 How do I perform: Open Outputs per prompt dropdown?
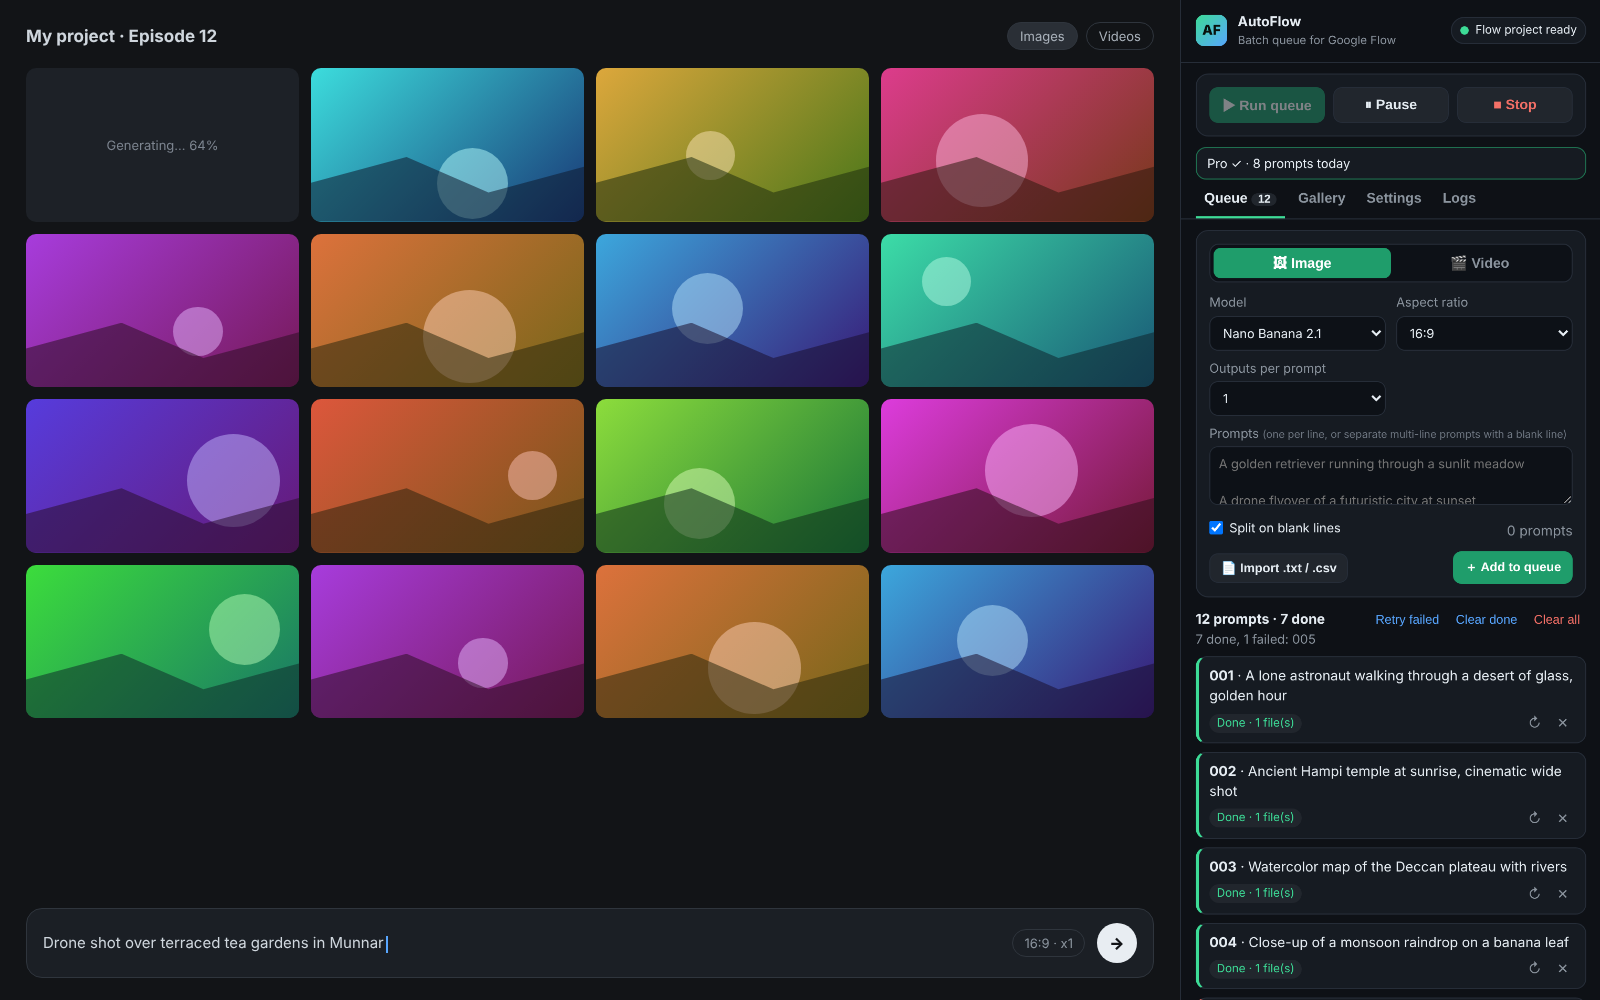pyautogui.click(x=1297, y=398)
